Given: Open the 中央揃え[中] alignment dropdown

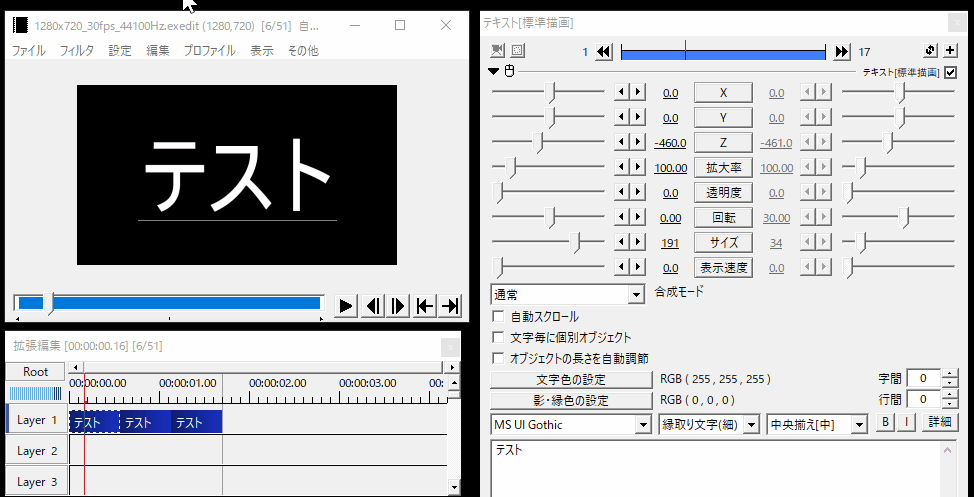Looking at the screenshot, I should pyautogui.click(x=817, y=425).
